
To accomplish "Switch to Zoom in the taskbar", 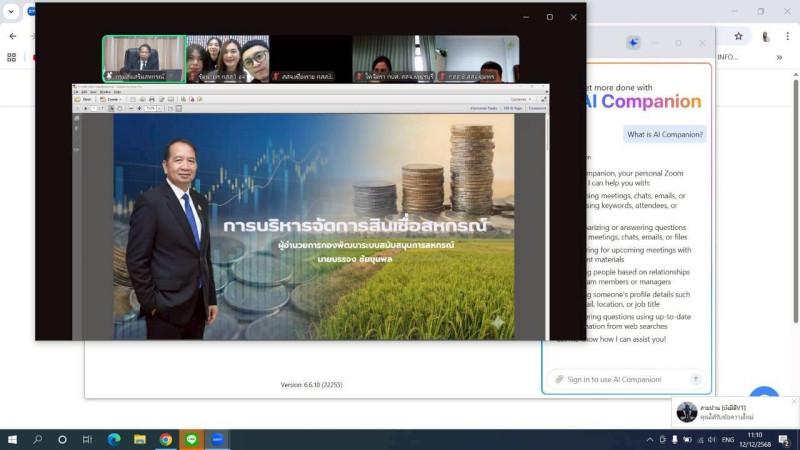I will [217, 439].
